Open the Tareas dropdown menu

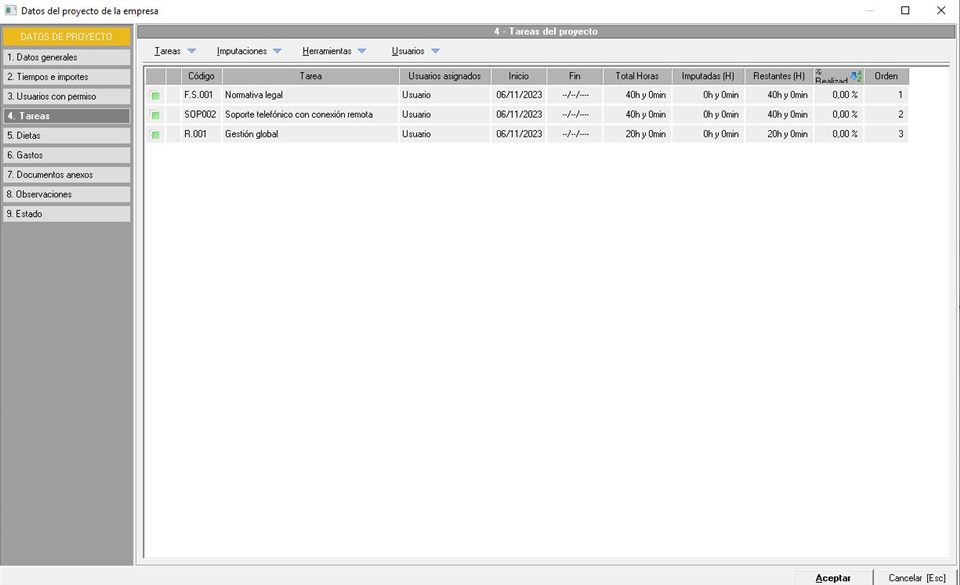[x=175, y=51]
